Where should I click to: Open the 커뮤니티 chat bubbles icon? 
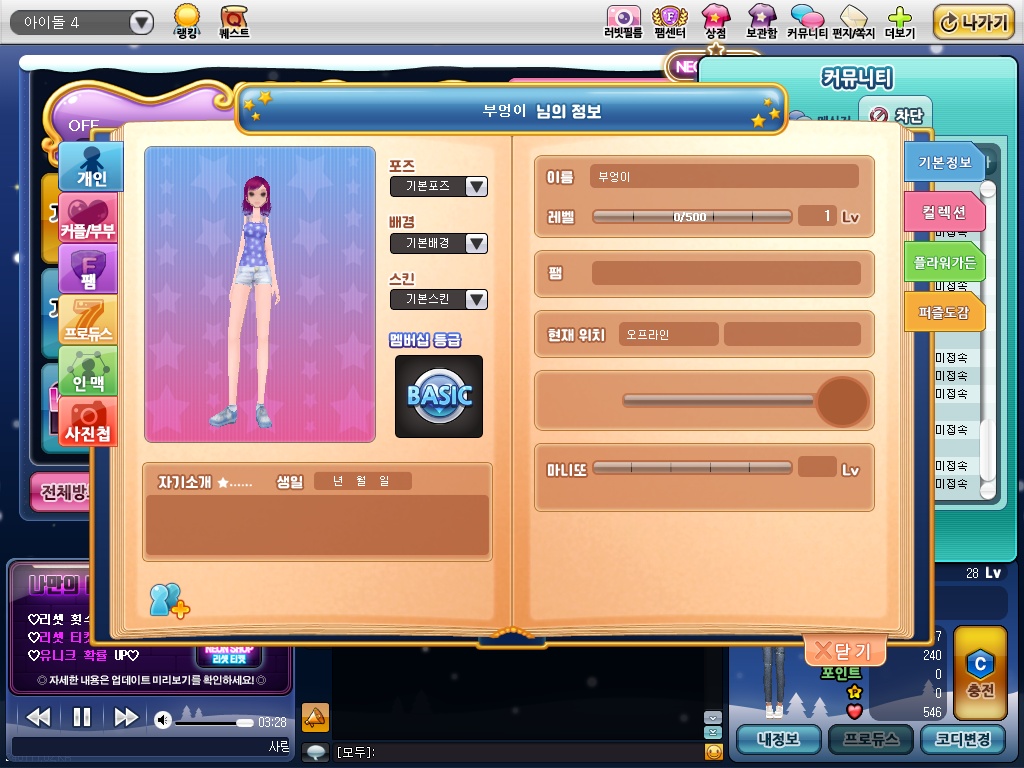[807, 22]
